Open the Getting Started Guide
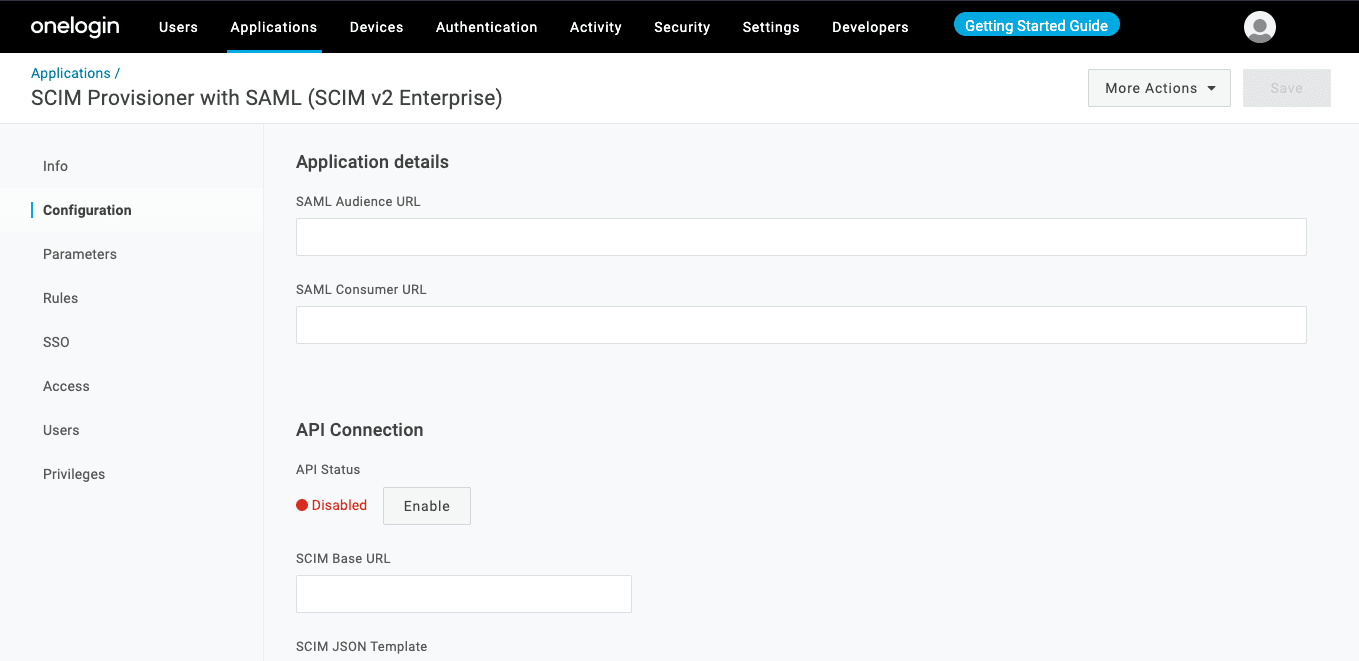Screen dimensions: 1359x661 1036,24
